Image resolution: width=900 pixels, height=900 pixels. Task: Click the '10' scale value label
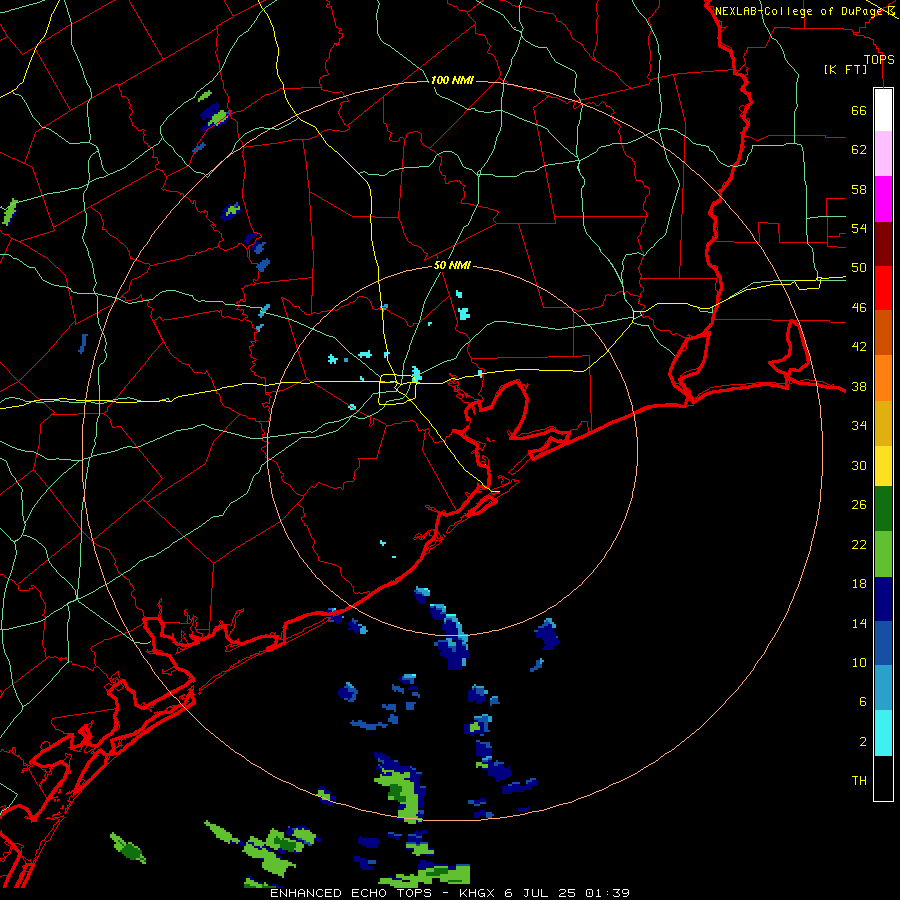[x=859, y=663]
